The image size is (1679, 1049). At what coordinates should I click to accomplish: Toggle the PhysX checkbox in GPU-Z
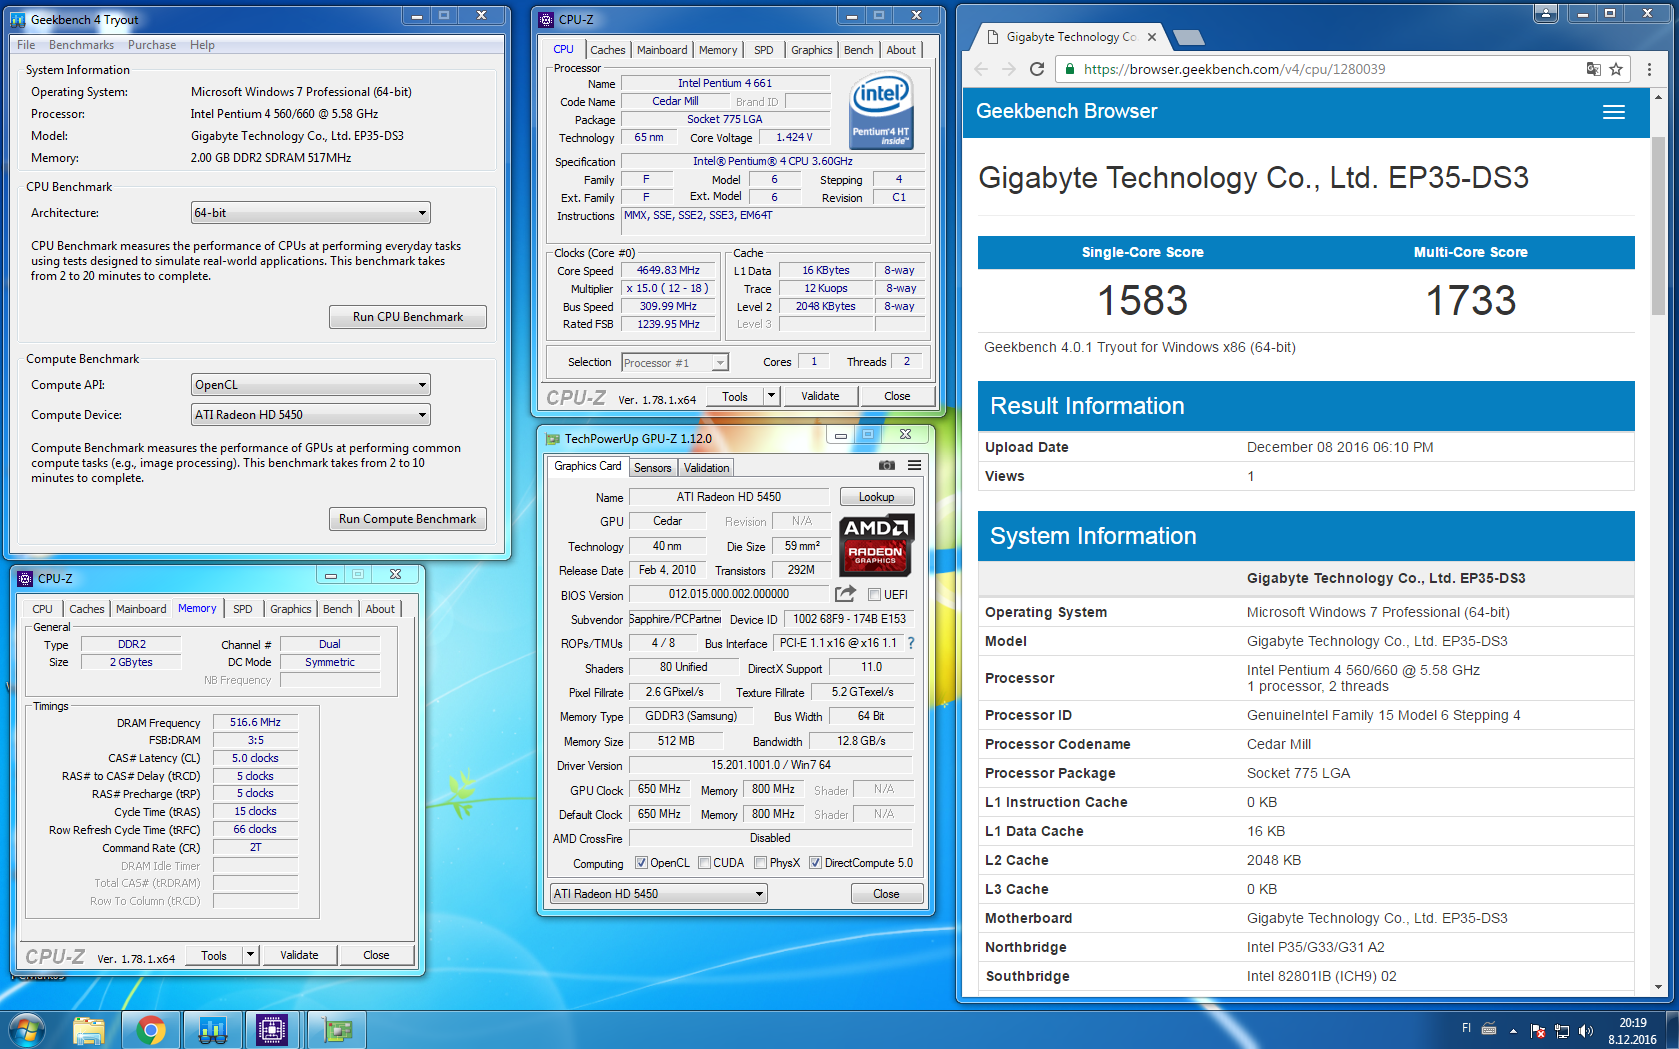coord(761,863)
